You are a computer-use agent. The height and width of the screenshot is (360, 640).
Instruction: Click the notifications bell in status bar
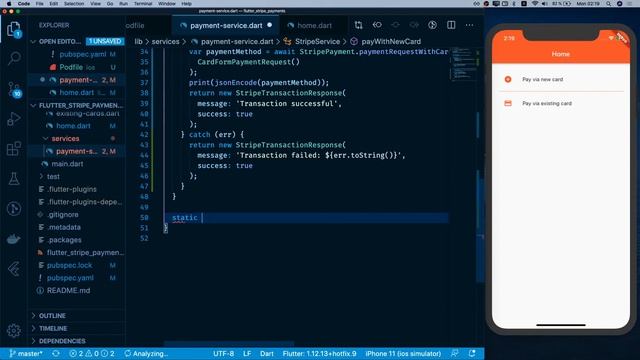472,353
